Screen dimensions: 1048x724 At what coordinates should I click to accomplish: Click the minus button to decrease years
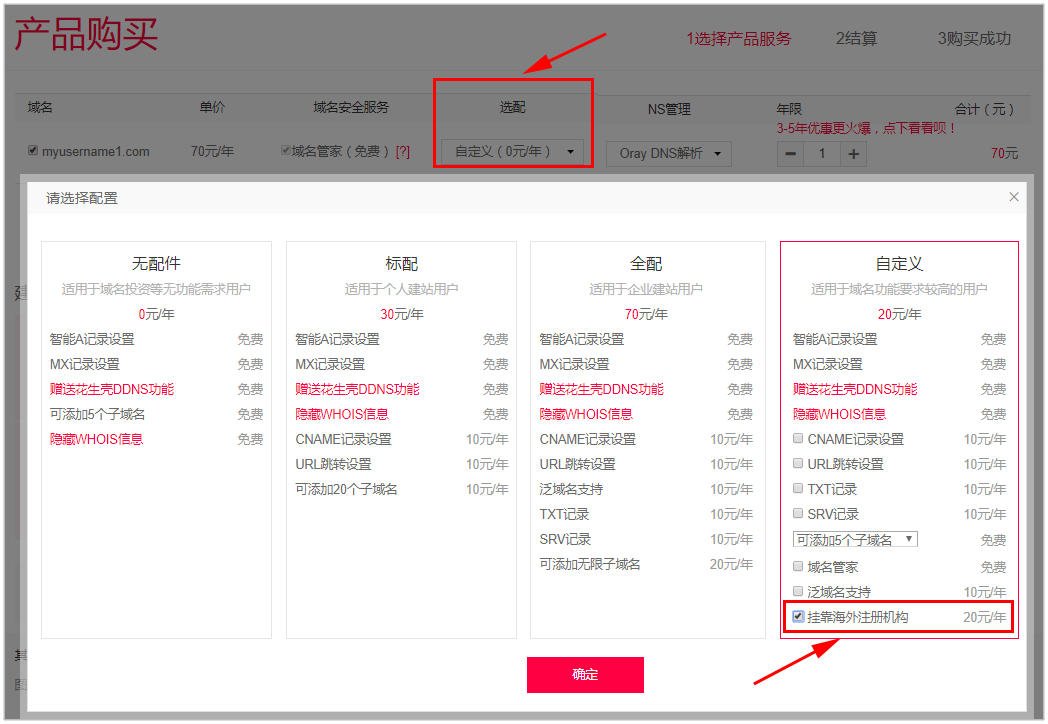click(x=790, y=154)
